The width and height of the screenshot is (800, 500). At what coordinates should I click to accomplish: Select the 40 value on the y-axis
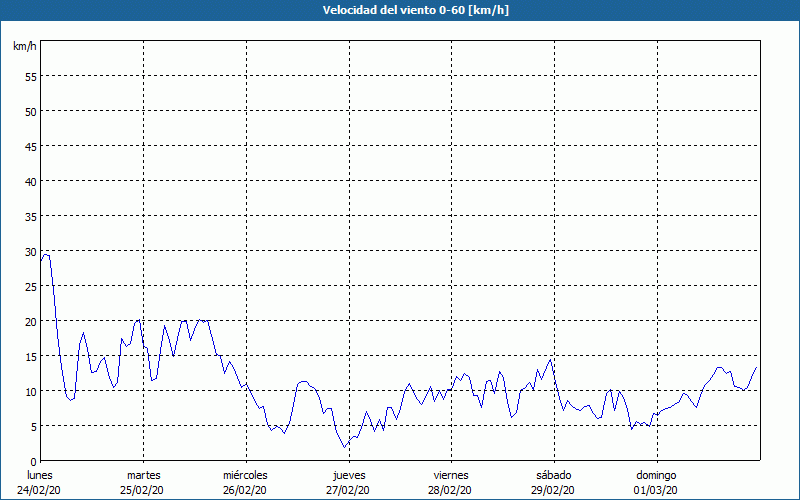click(31, 182)
